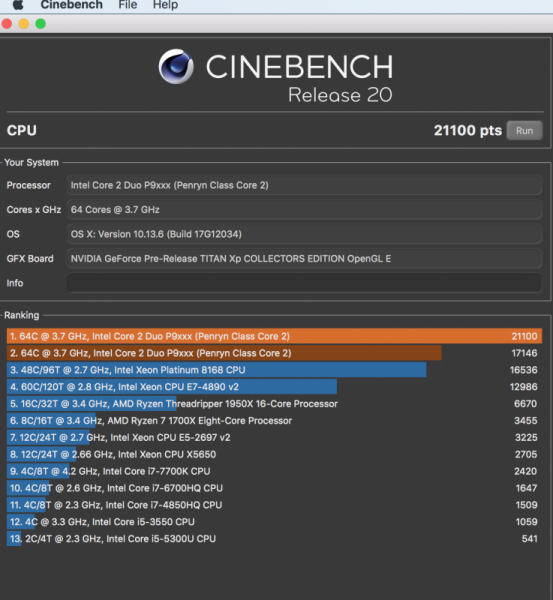Click the red close window button
Viewport: 553px width, 600px height.
[7, 24]
